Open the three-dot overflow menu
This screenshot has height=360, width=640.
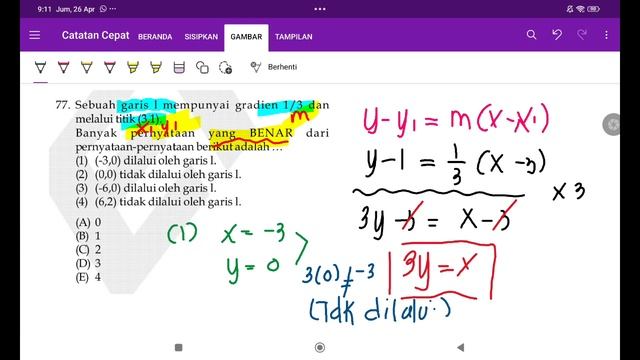click(x=606, y=35)
